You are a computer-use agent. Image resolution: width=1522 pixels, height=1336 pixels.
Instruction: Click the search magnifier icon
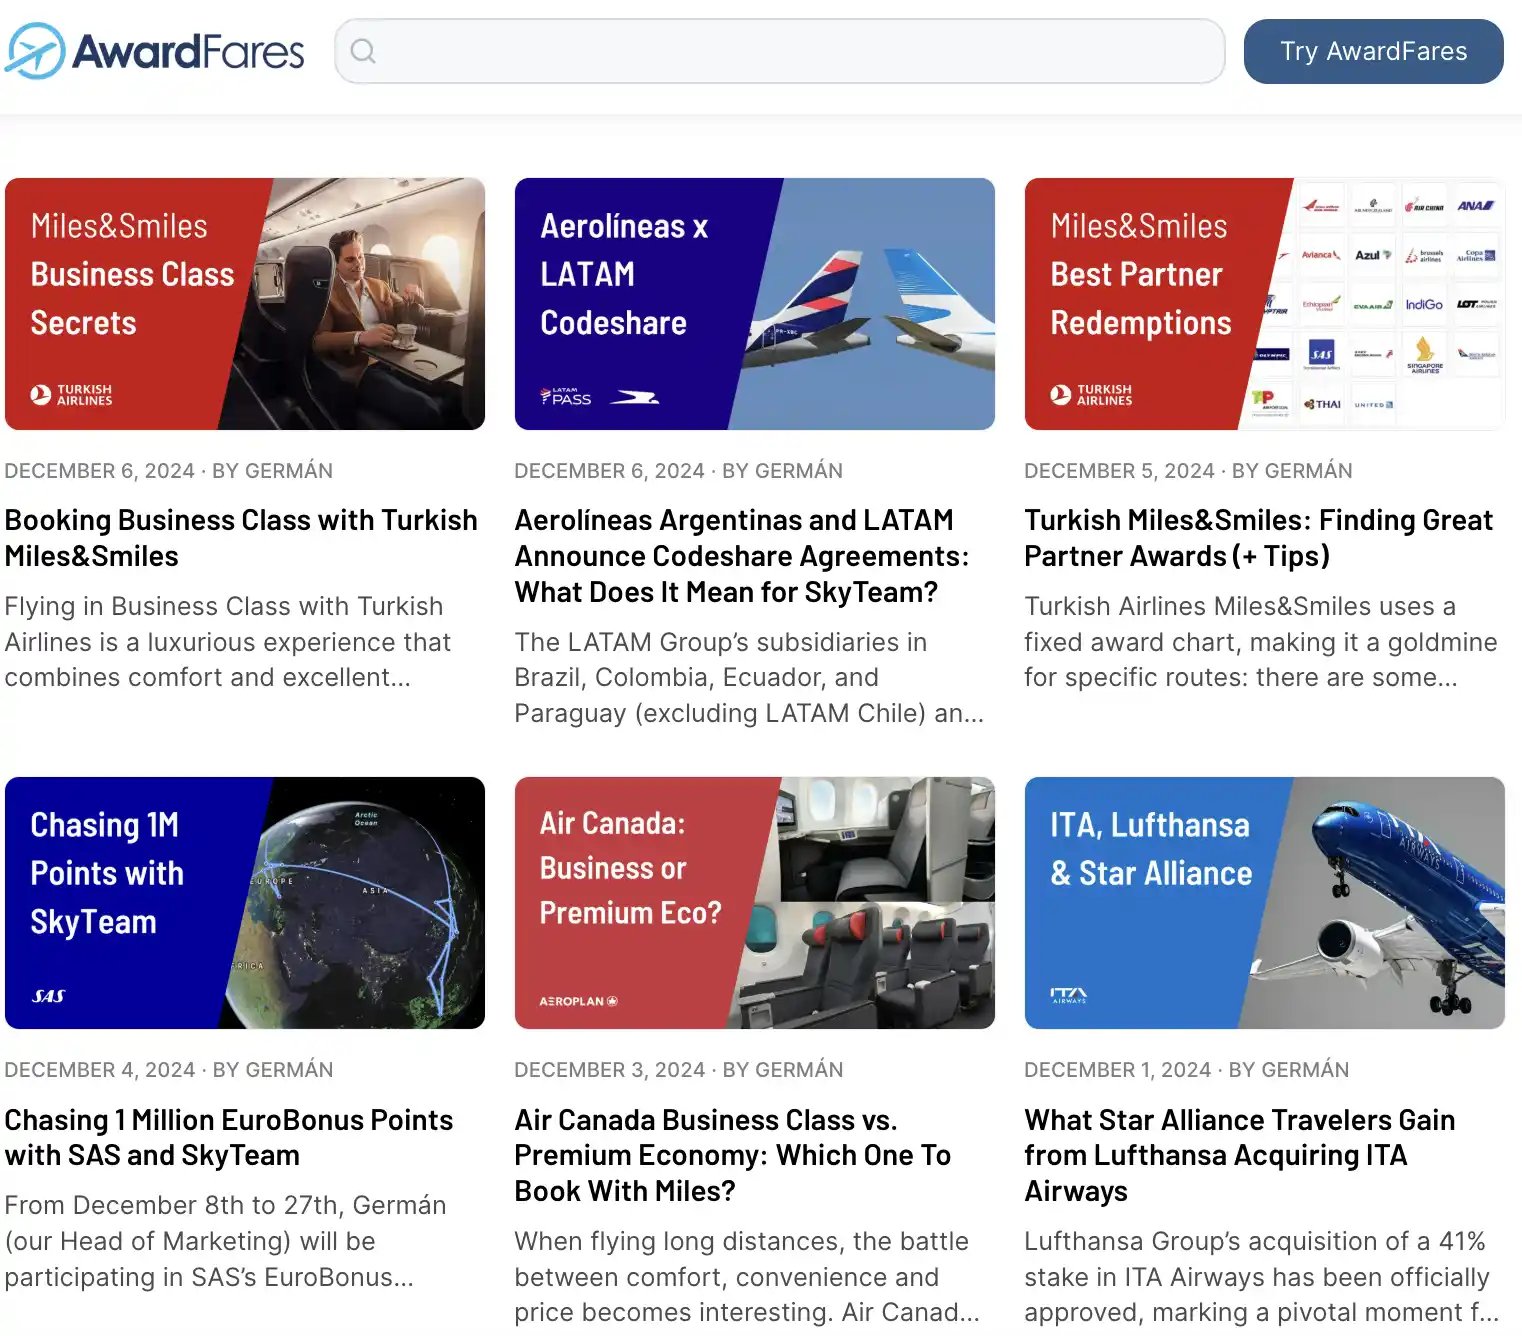[363, 51]
